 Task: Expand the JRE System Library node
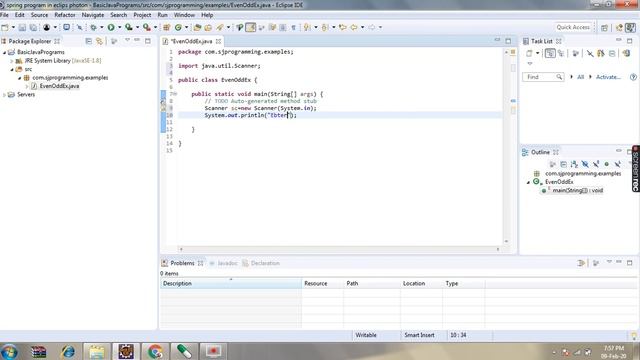click(12, 61)
